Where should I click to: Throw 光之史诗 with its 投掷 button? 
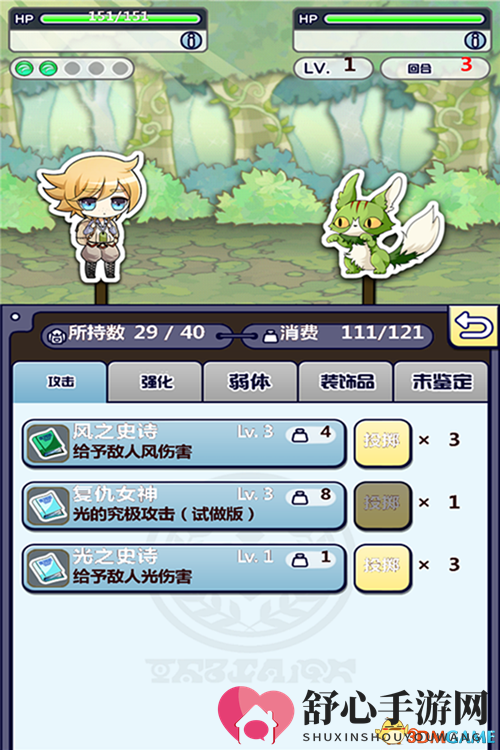pos(382,567)
